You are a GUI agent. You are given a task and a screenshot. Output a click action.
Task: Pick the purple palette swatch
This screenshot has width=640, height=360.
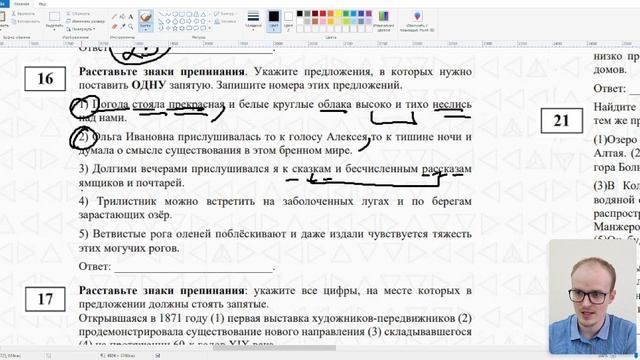pyautogui.click(x=369, y=13)
